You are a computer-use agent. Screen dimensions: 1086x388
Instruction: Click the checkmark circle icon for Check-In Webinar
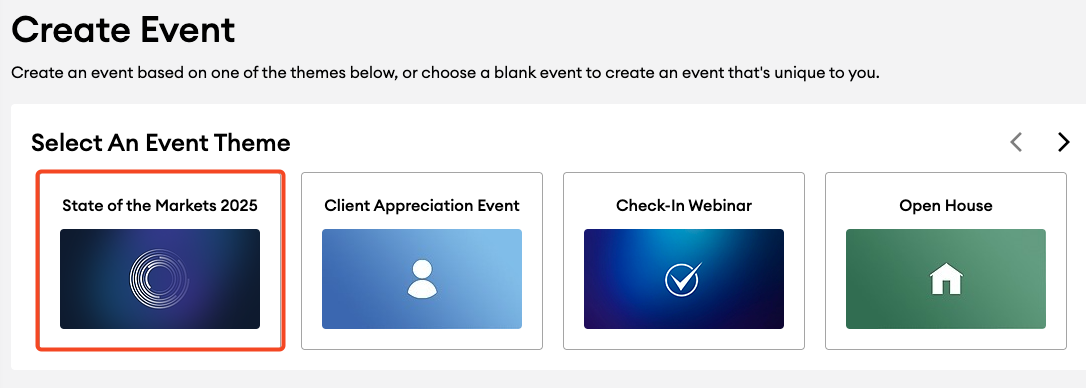tap(684, 279)
